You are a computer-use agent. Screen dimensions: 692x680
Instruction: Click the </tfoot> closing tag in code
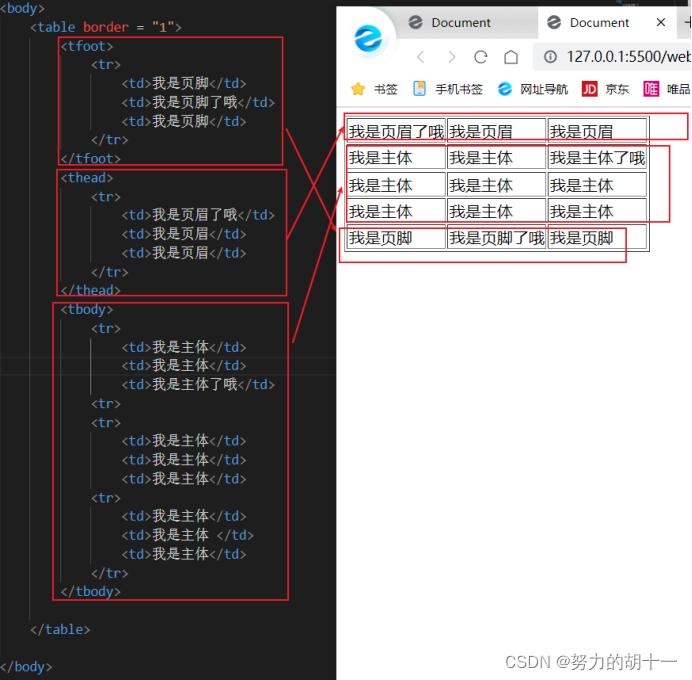click(90, 158)
